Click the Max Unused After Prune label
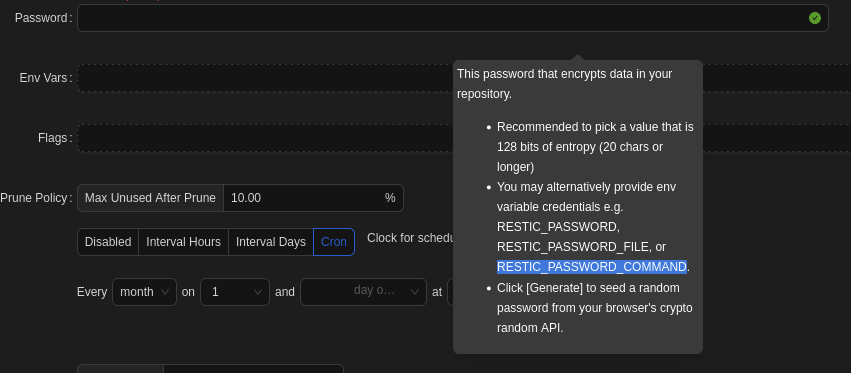The height and width of the screenshot is (373, 851). 150,198
